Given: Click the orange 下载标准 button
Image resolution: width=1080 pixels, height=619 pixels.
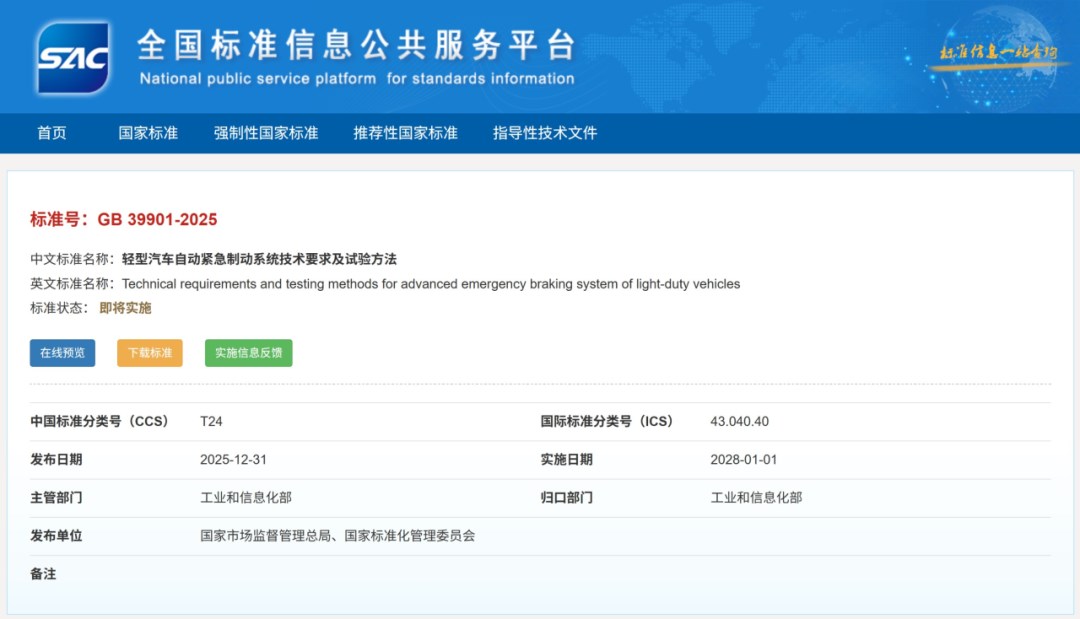Looking at the screenshot, I should pos(150,353).
